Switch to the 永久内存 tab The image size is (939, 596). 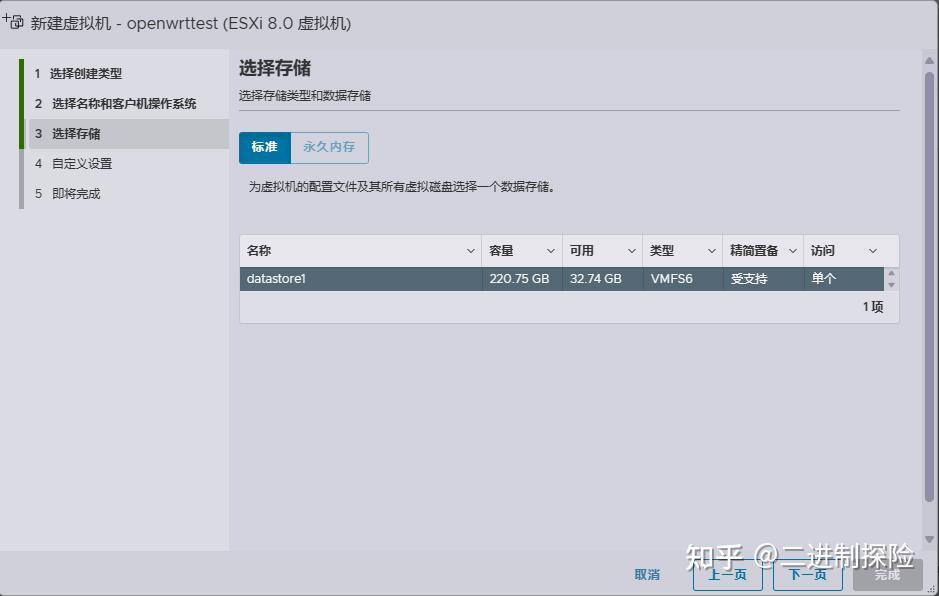tap(331, 147)
